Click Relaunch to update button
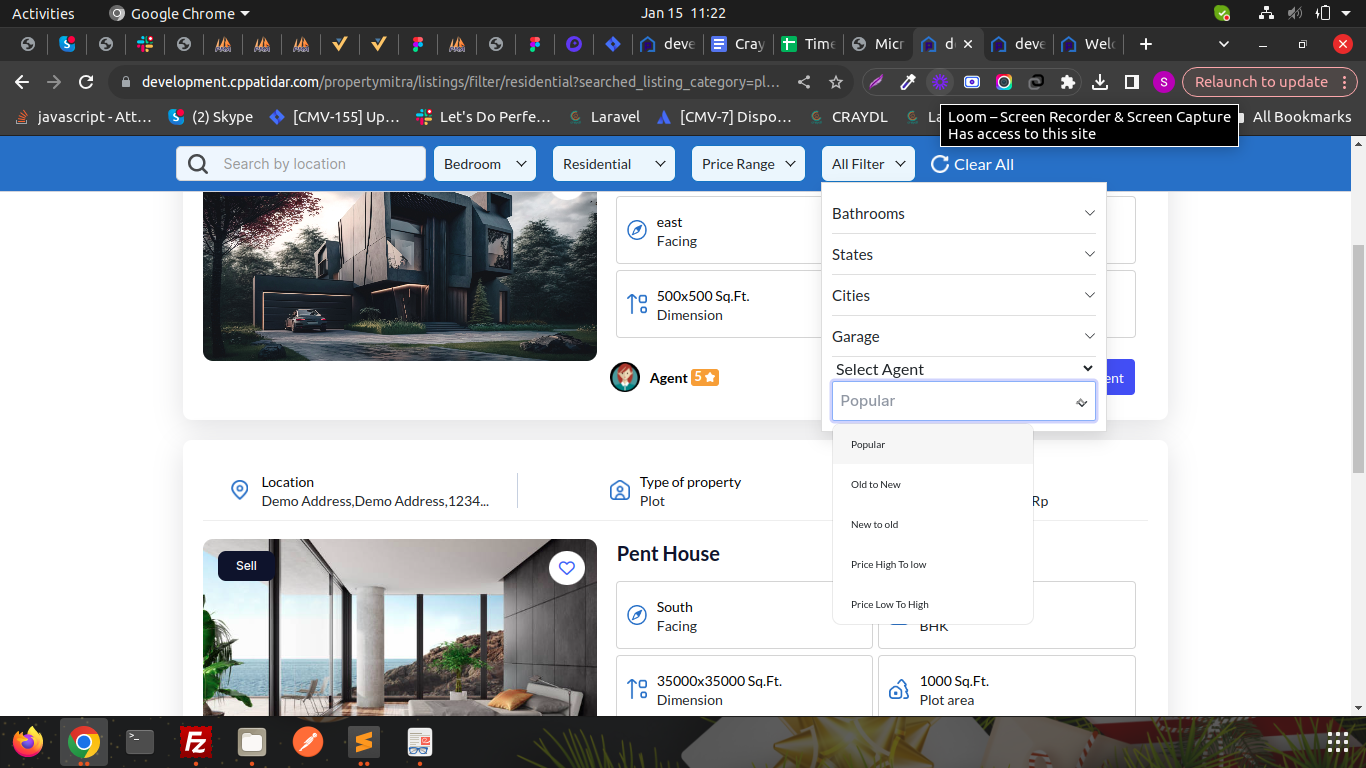1366x768 pixels. (1261, 82)
